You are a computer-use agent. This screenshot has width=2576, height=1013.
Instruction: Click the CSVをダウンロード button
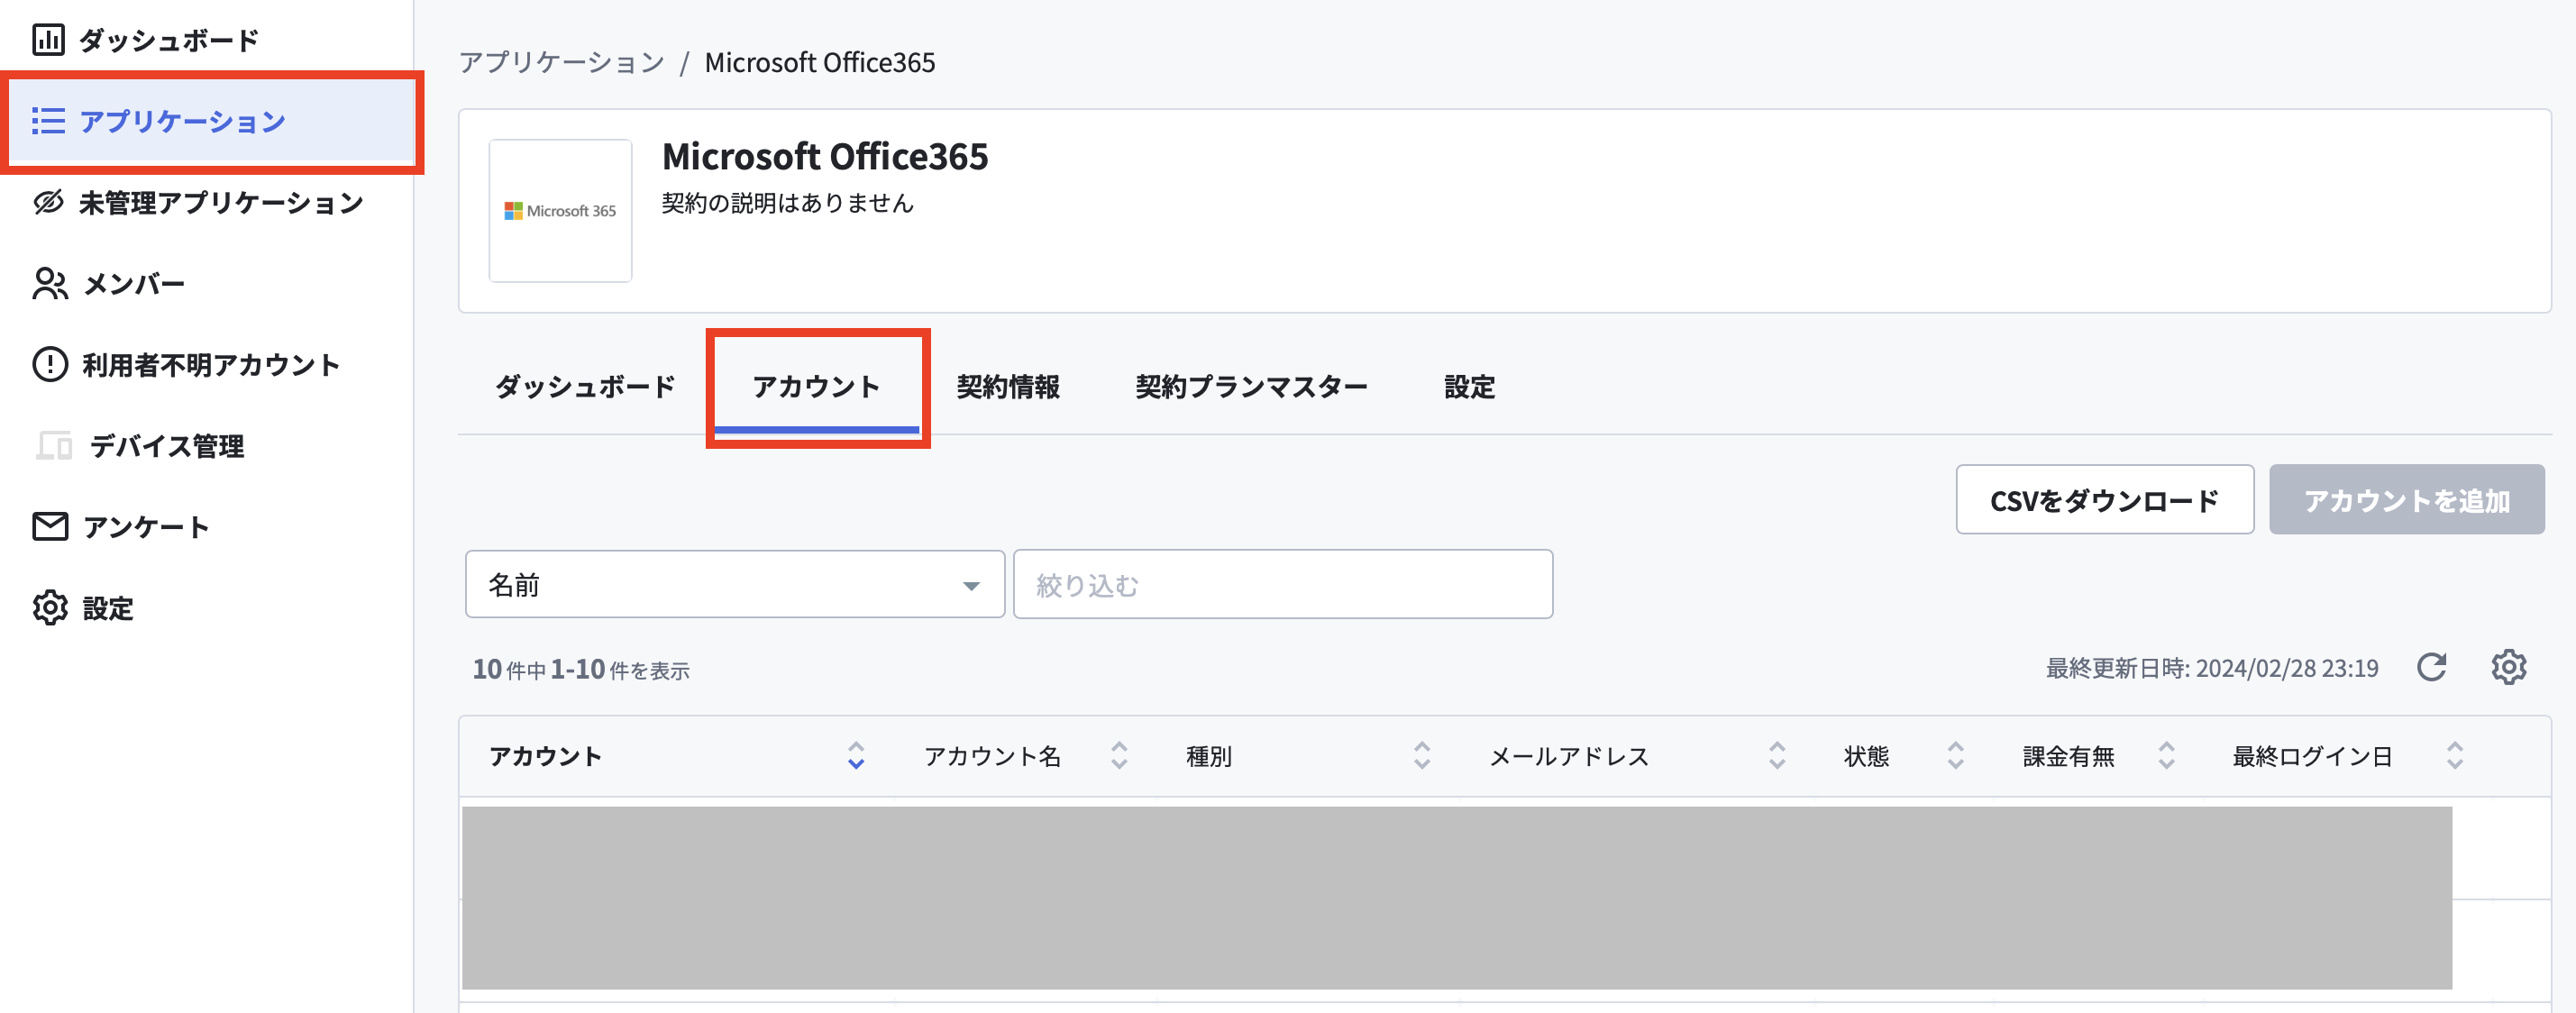point(2104,500)
